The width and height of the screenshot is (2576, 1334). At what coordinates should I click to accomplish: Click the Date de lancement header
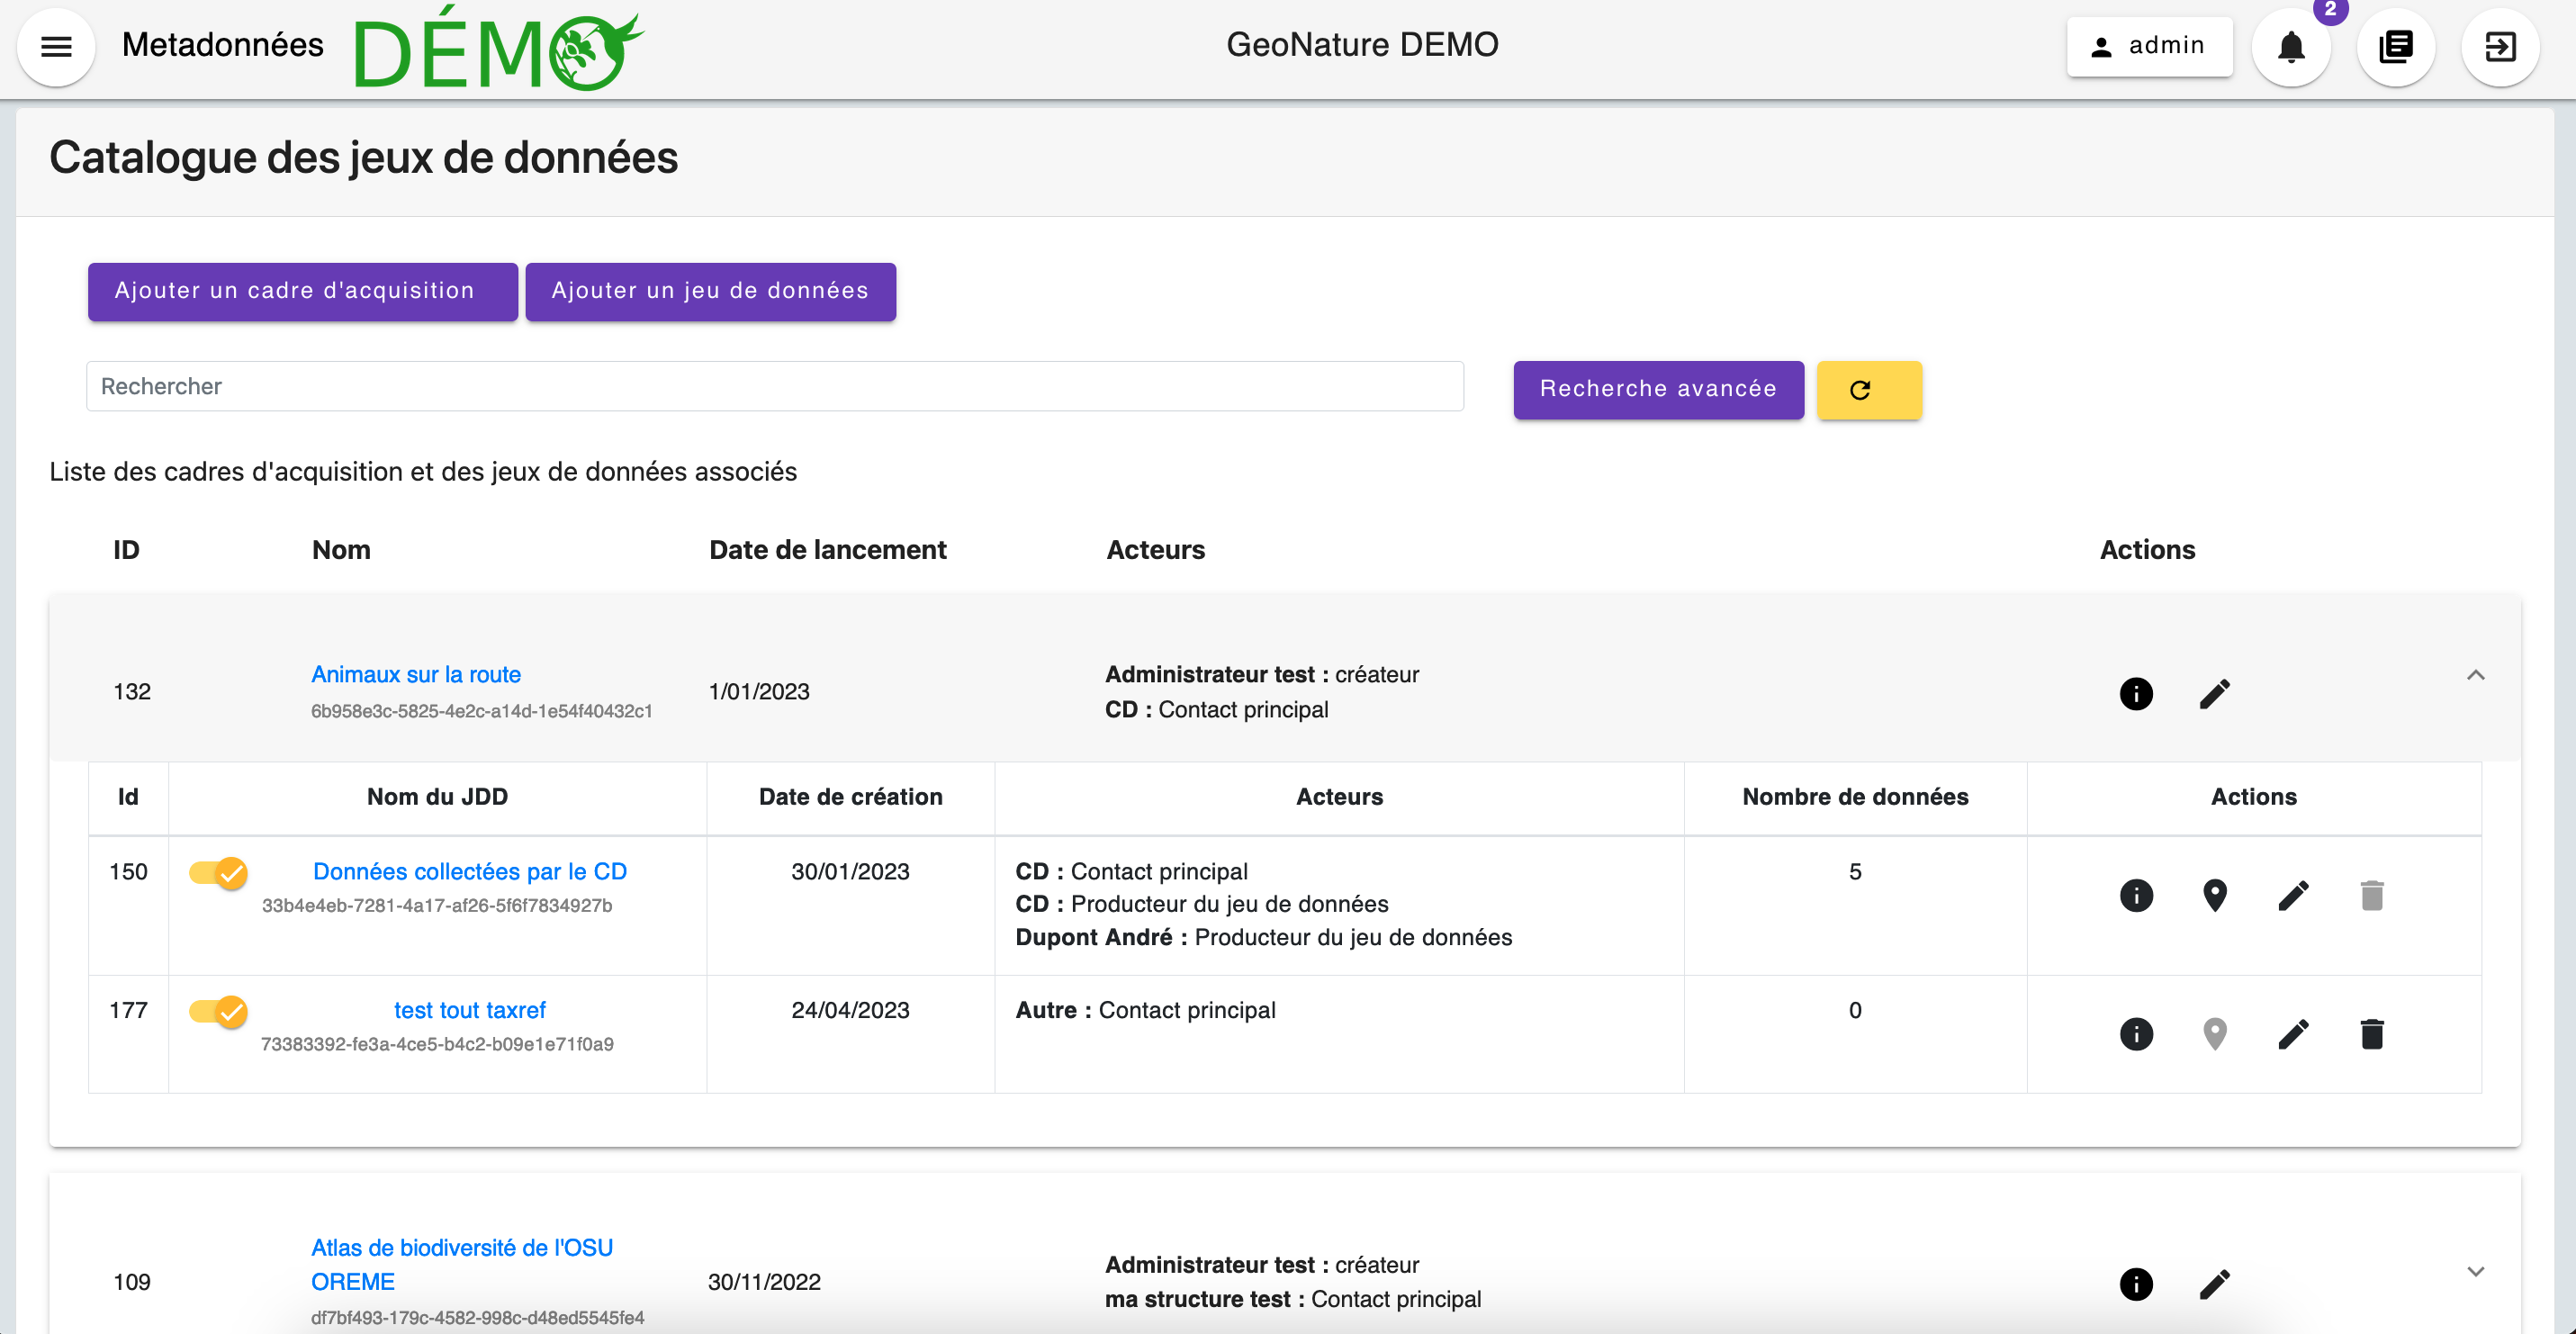(x=827, y=549)
